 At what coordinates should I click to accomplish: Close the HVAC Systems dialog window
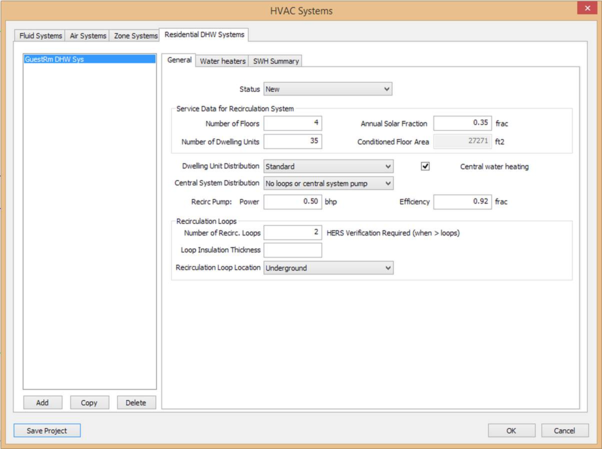587,9
